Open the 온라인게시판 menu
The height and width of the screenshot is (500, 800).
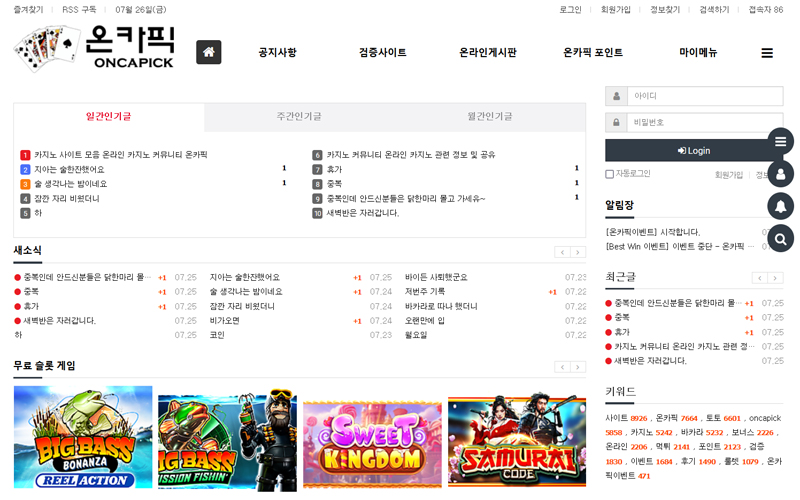tap(488, 52)
